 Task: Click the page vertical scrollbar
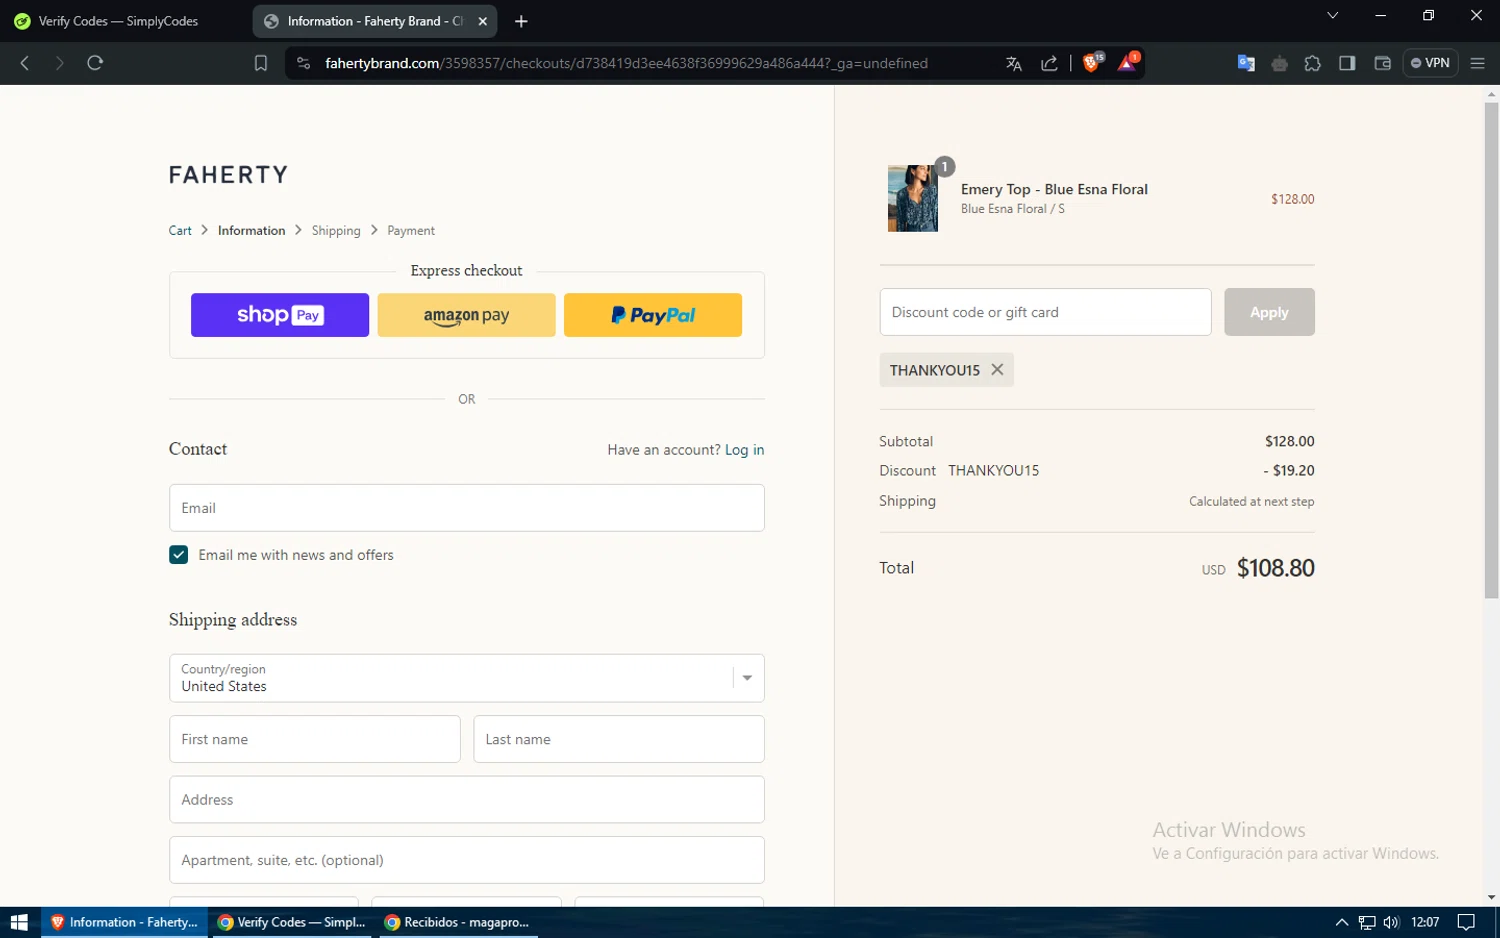pyautogui.click(x=1491, y=350)
